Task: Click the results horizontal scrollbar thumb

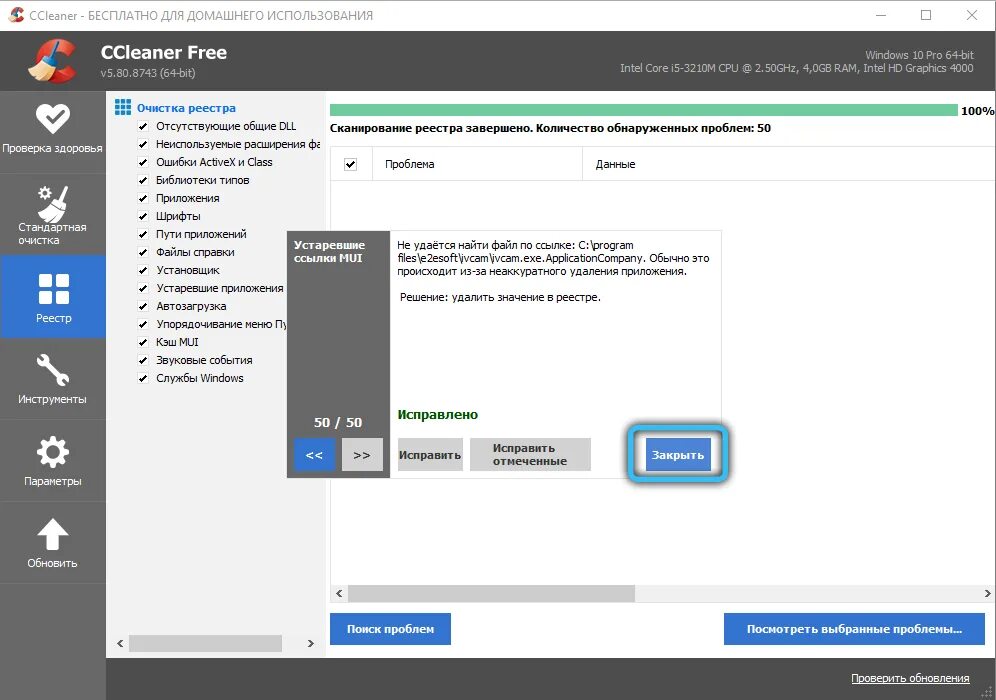Action: 491,593
